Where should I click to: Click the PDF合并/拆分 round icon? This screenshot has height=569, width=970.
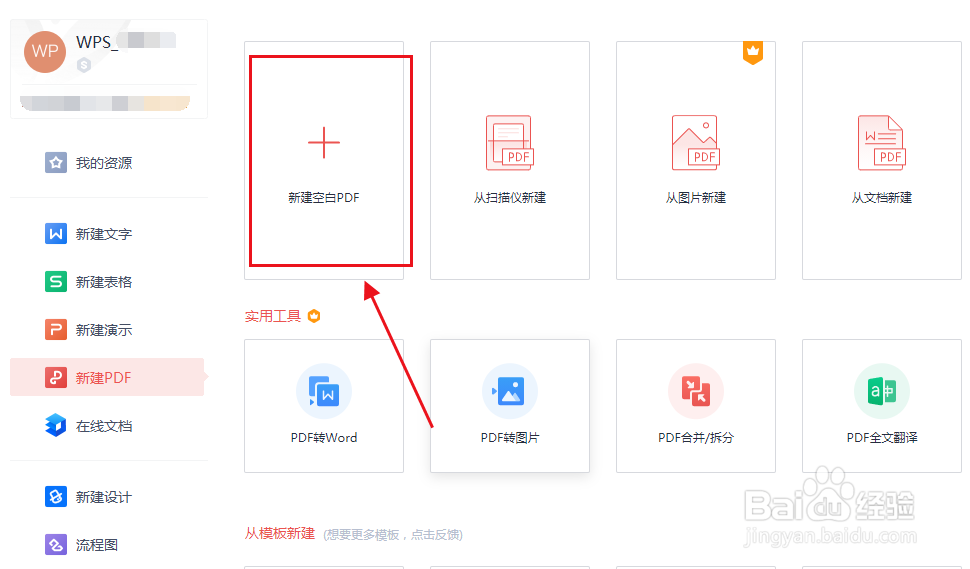pyautogui.click(x=696, y=391)
